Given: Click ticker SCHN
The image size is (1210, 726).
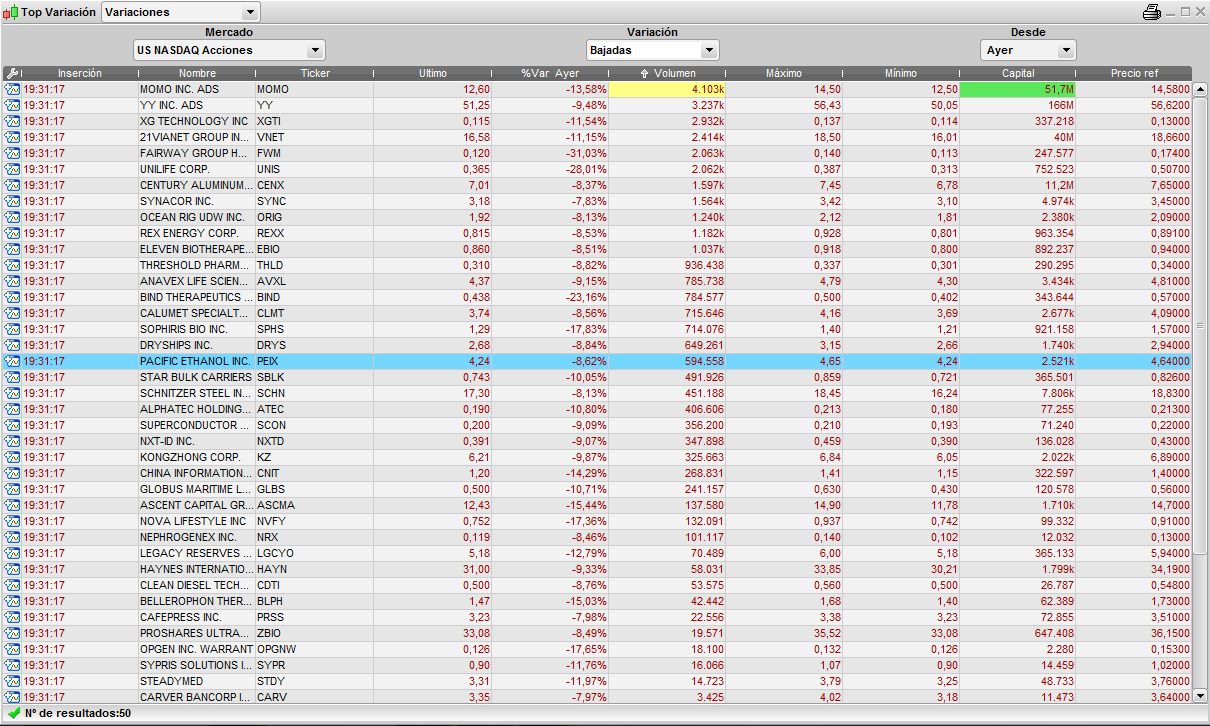Looking at the screenshot, I should (x=271, y=393).
